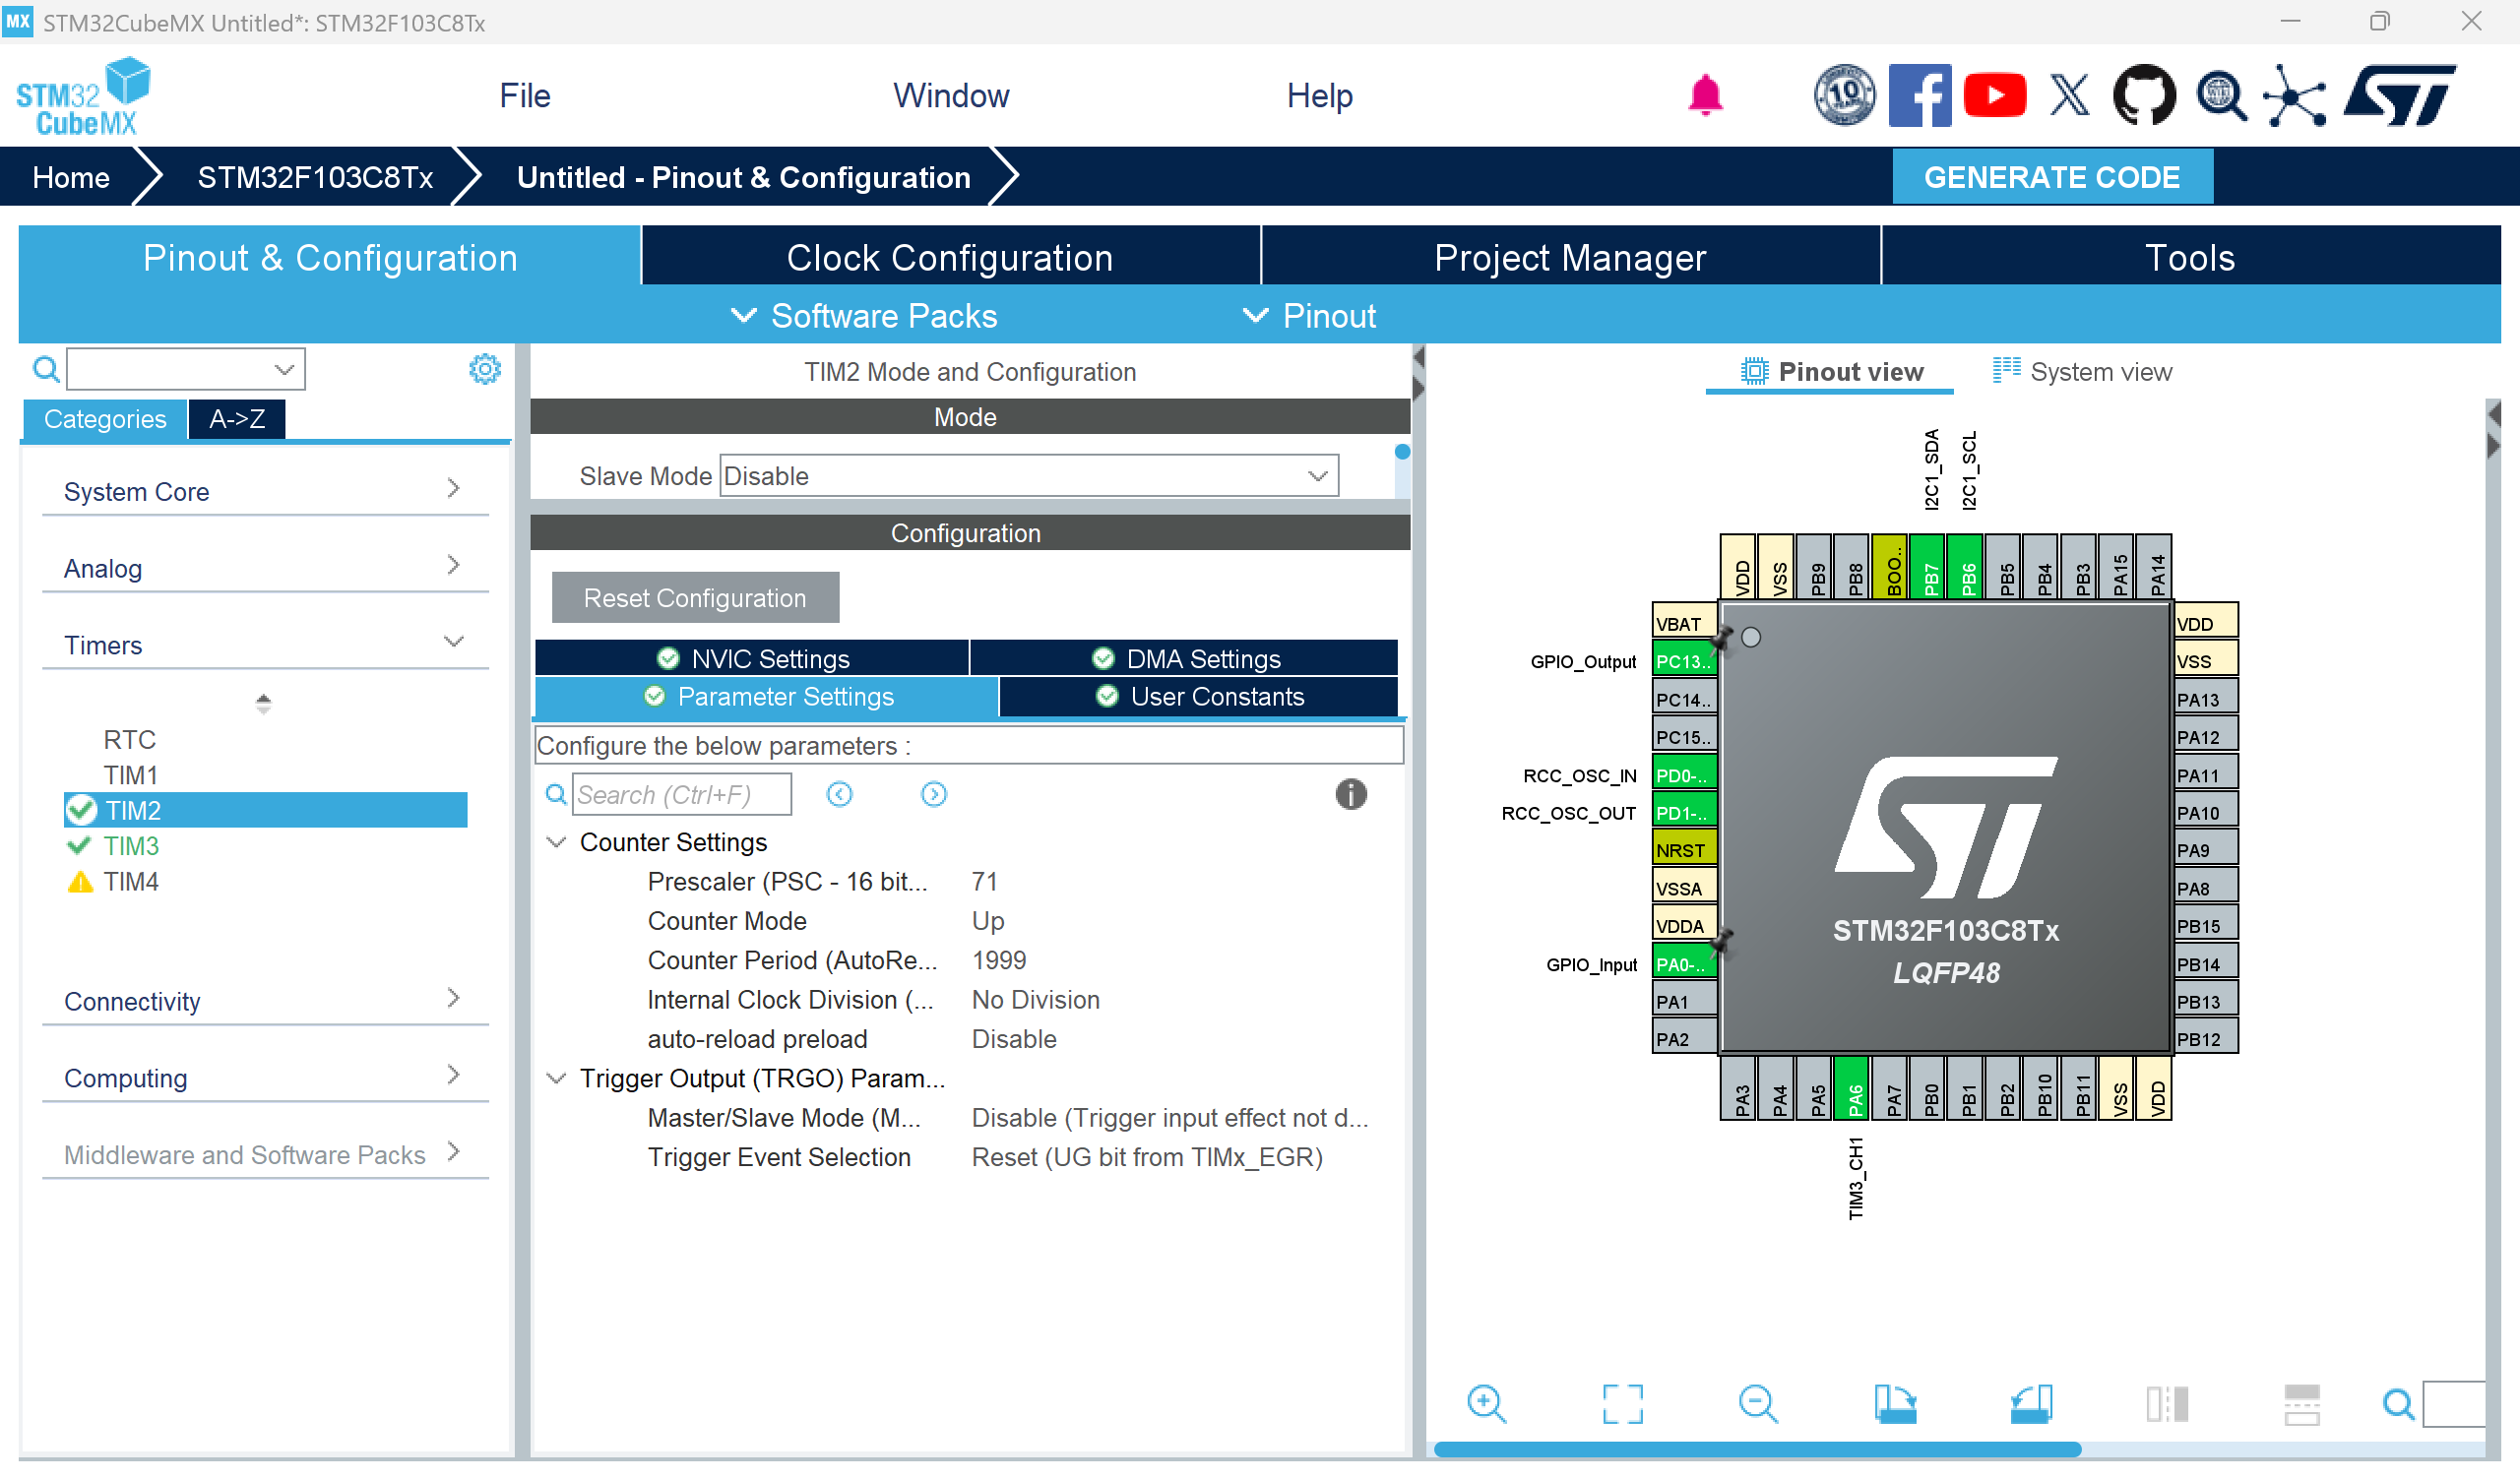The width and height of the screenshot is (2520, 1480).
Task: Click the Prescaler value 71
Action: coord(984,881)
